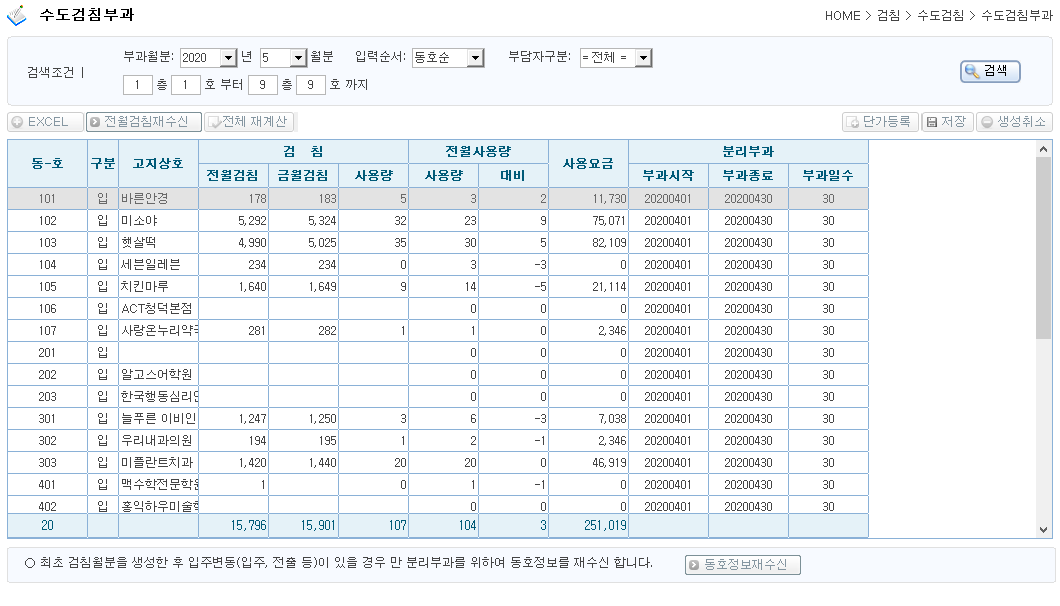Open 검침 in the breadcrumb

click(888, 16)
